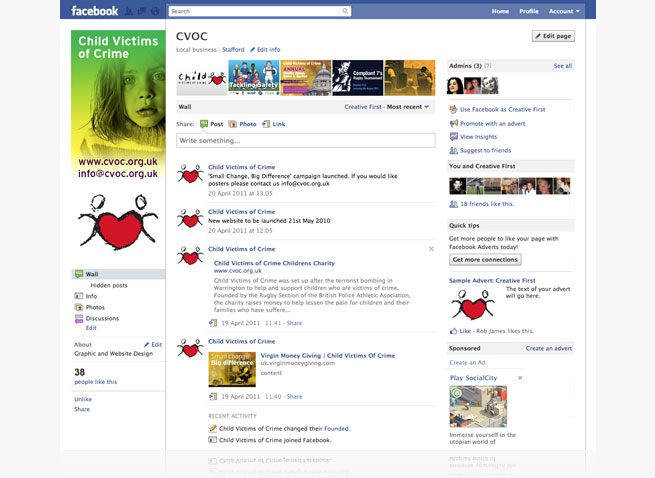
Task: Click the Facebook logo
Action: click(x=94, y=11)
